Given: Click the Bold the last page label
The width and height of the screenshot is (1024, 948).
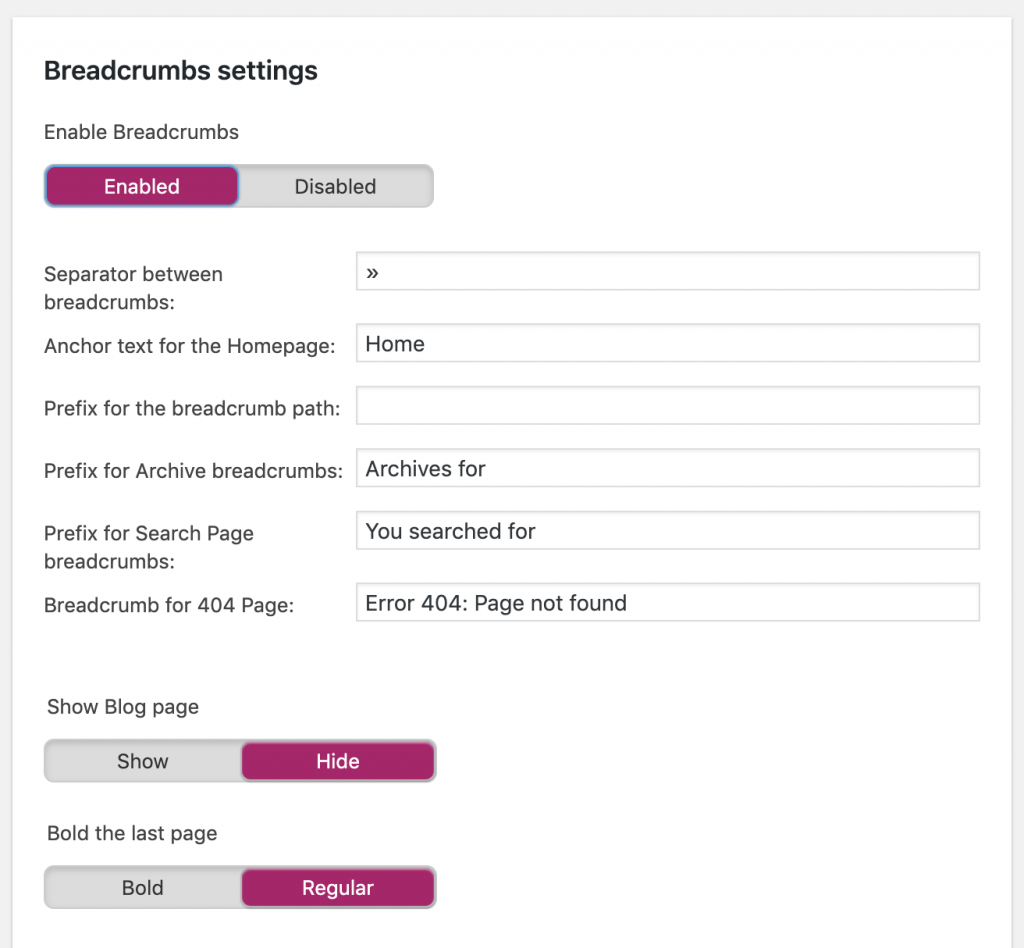Looking at the screenshot, I should point(131,833).
